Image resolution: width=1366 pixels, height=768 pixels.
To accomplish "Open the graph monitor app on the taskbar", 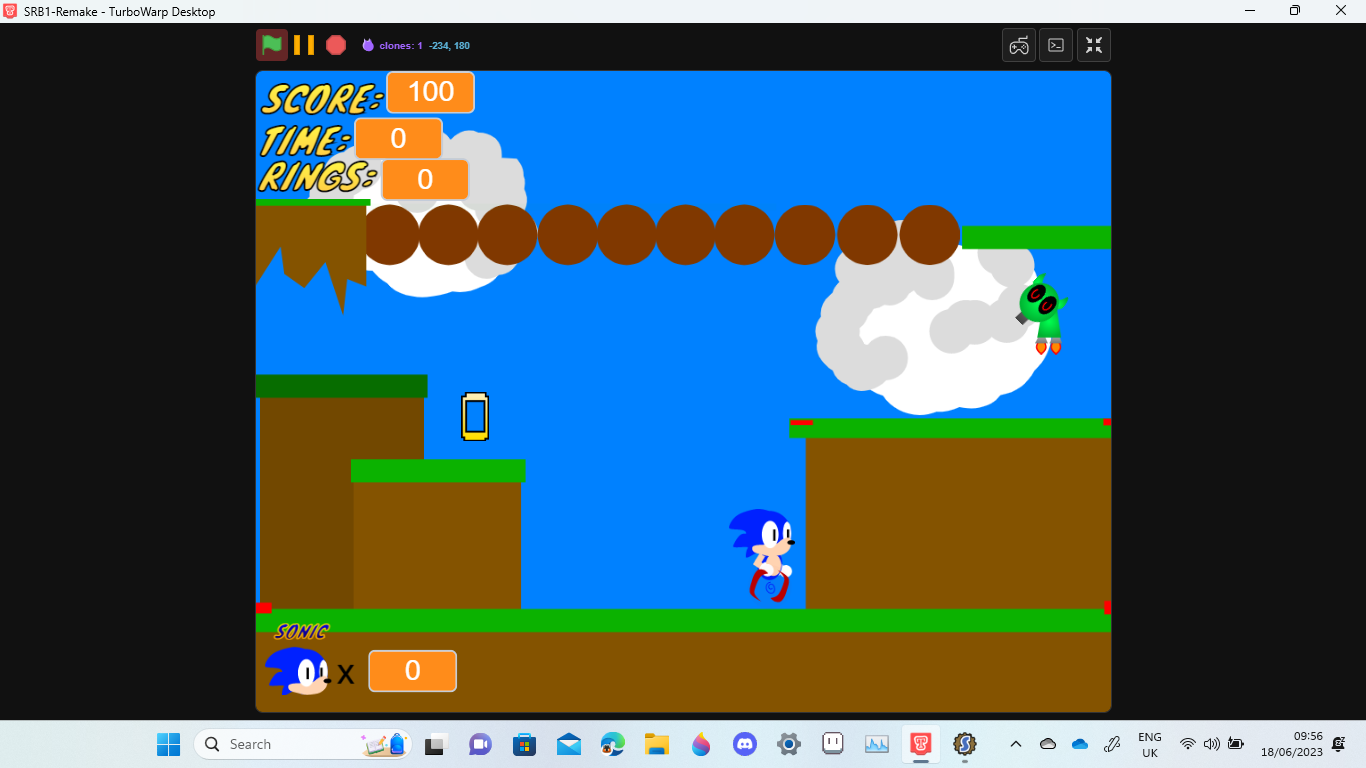I will (877, 744).
